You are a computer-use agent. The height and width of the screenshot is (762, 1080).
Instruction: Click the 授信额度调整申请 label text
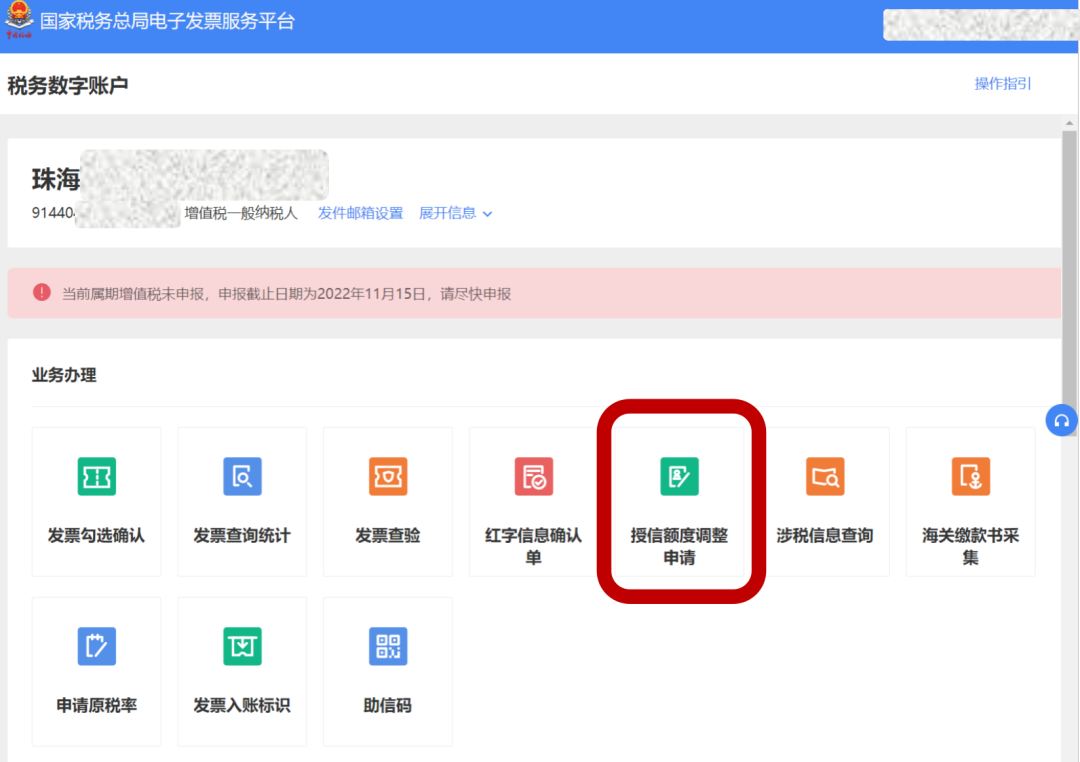(x=679, y=546)
